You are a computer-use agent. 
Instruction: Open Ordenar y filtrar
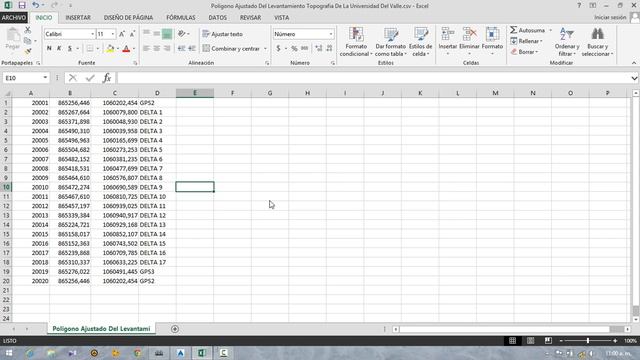[567, 42]
